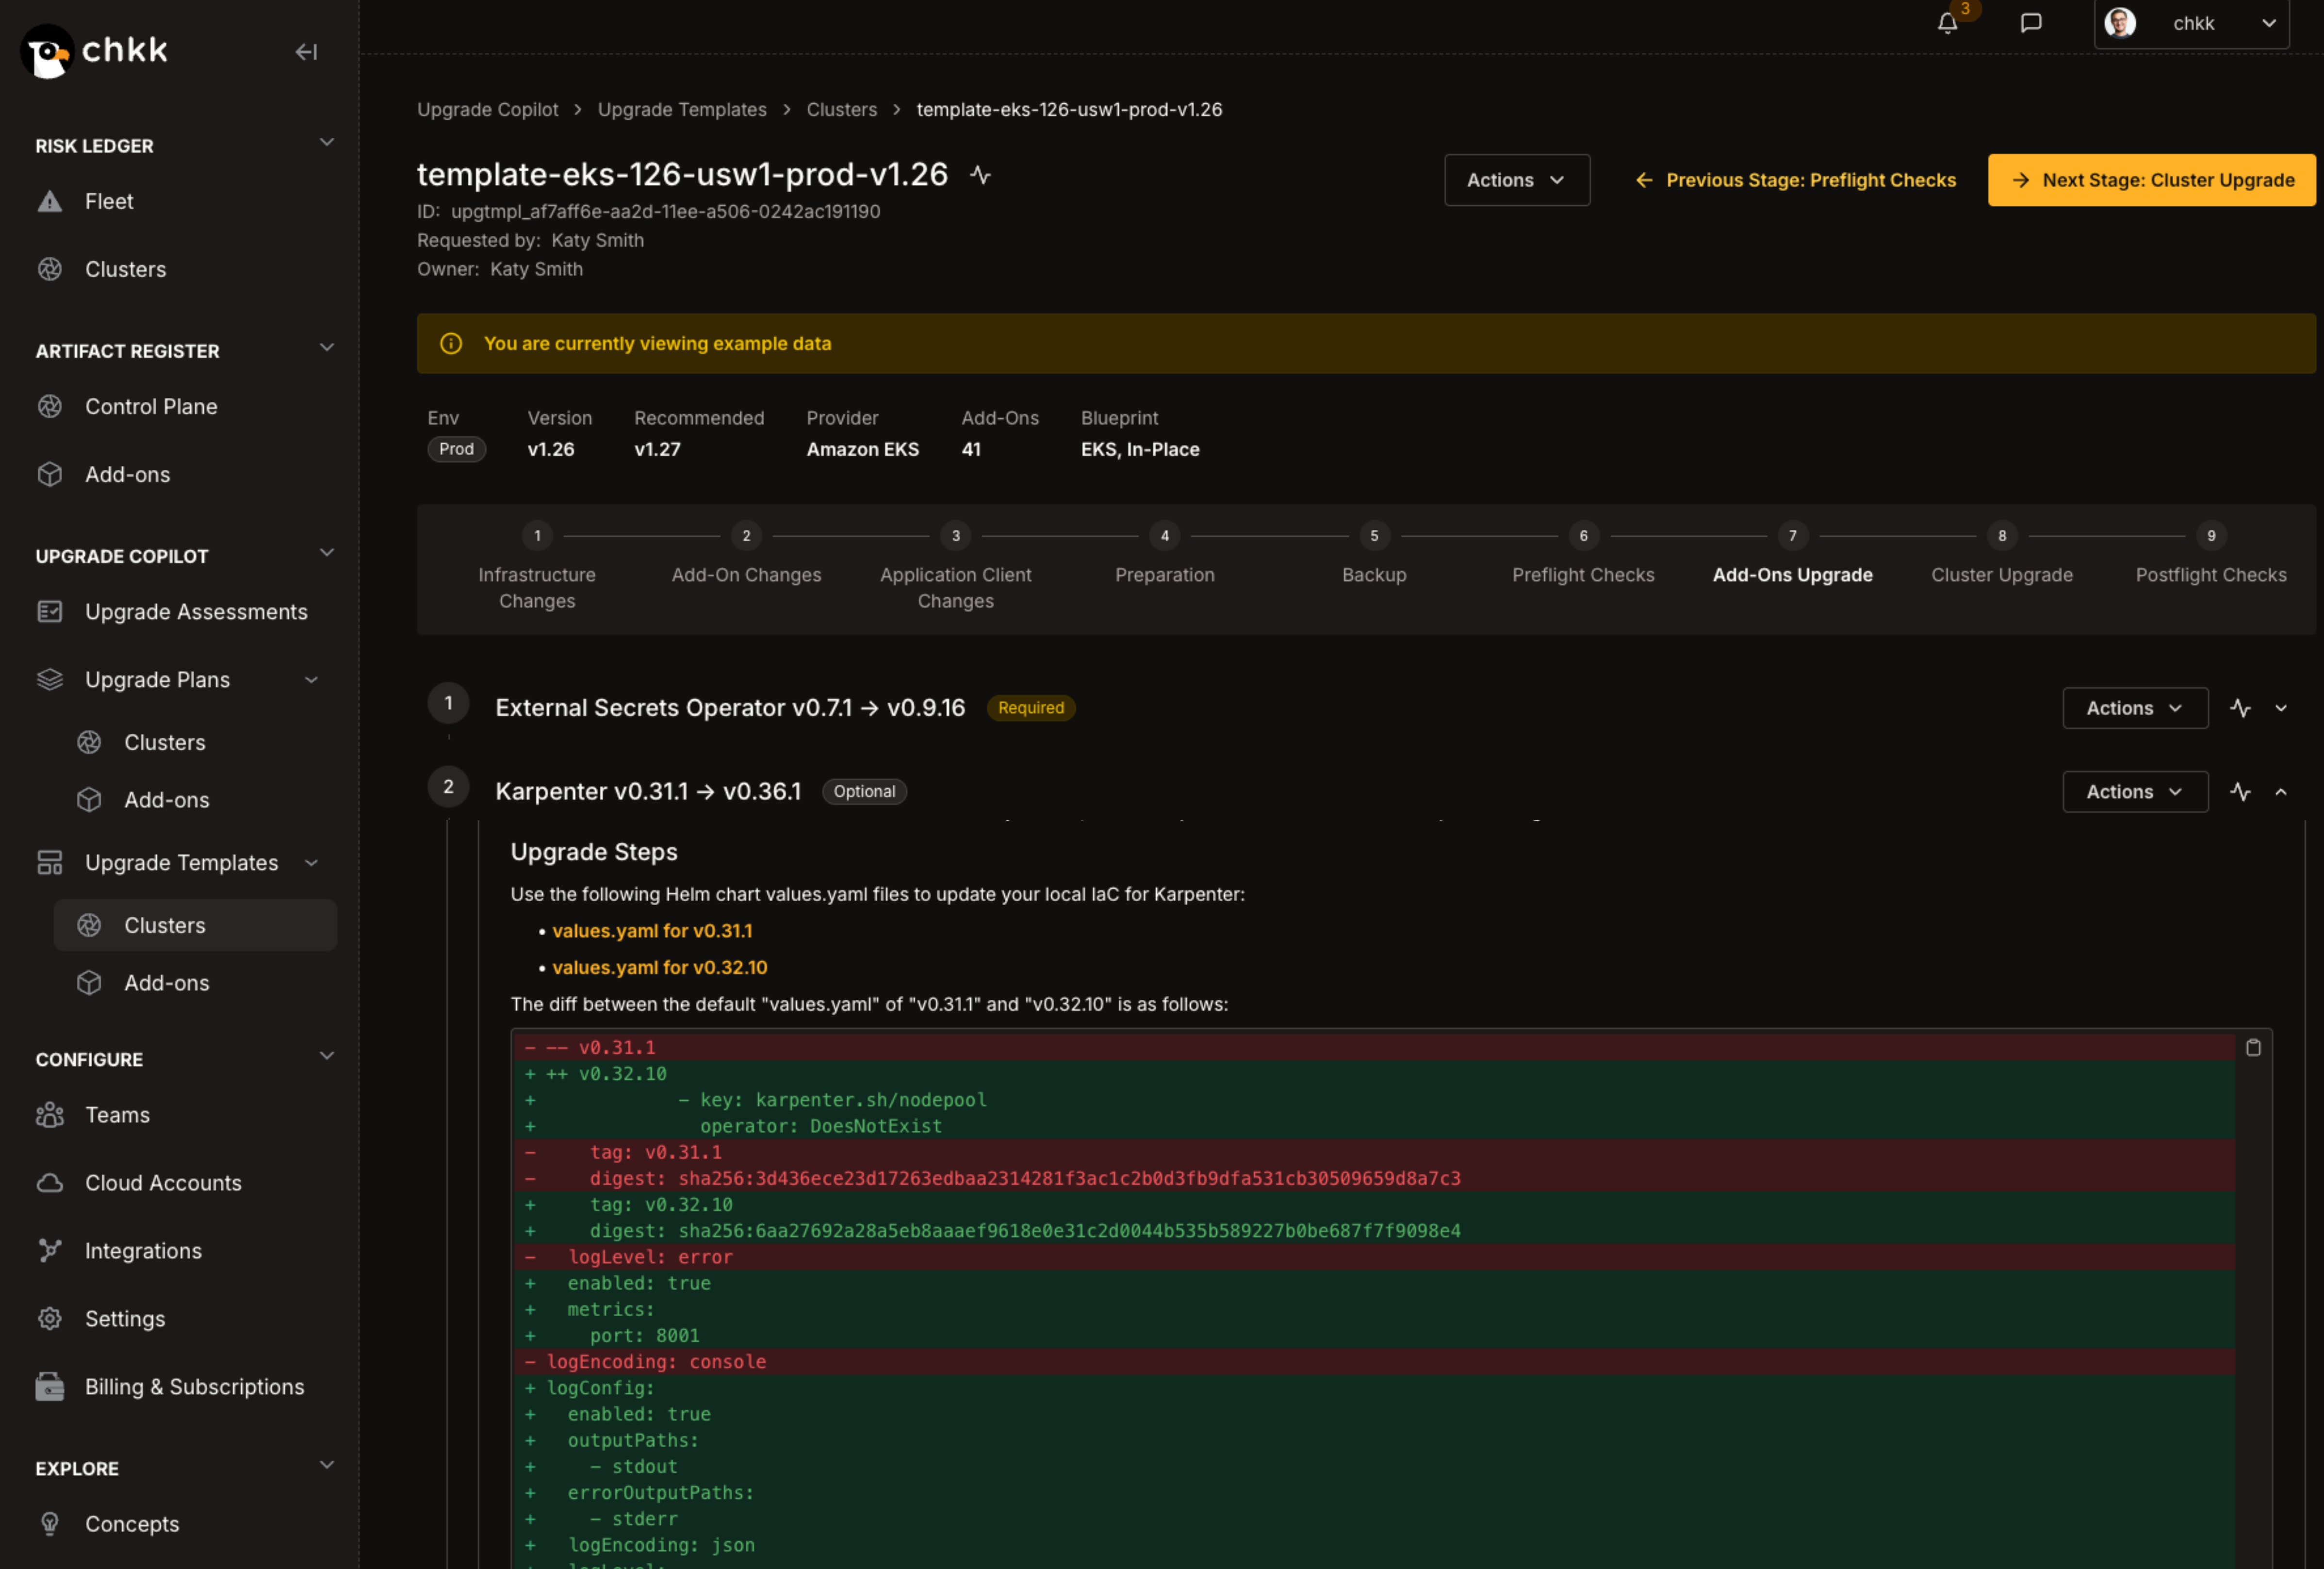Image resolution: width=2324 pixels, height=1569 pixels.
Task: Collapse the Risk Ledger section
Action: click(x=326, y=143)
